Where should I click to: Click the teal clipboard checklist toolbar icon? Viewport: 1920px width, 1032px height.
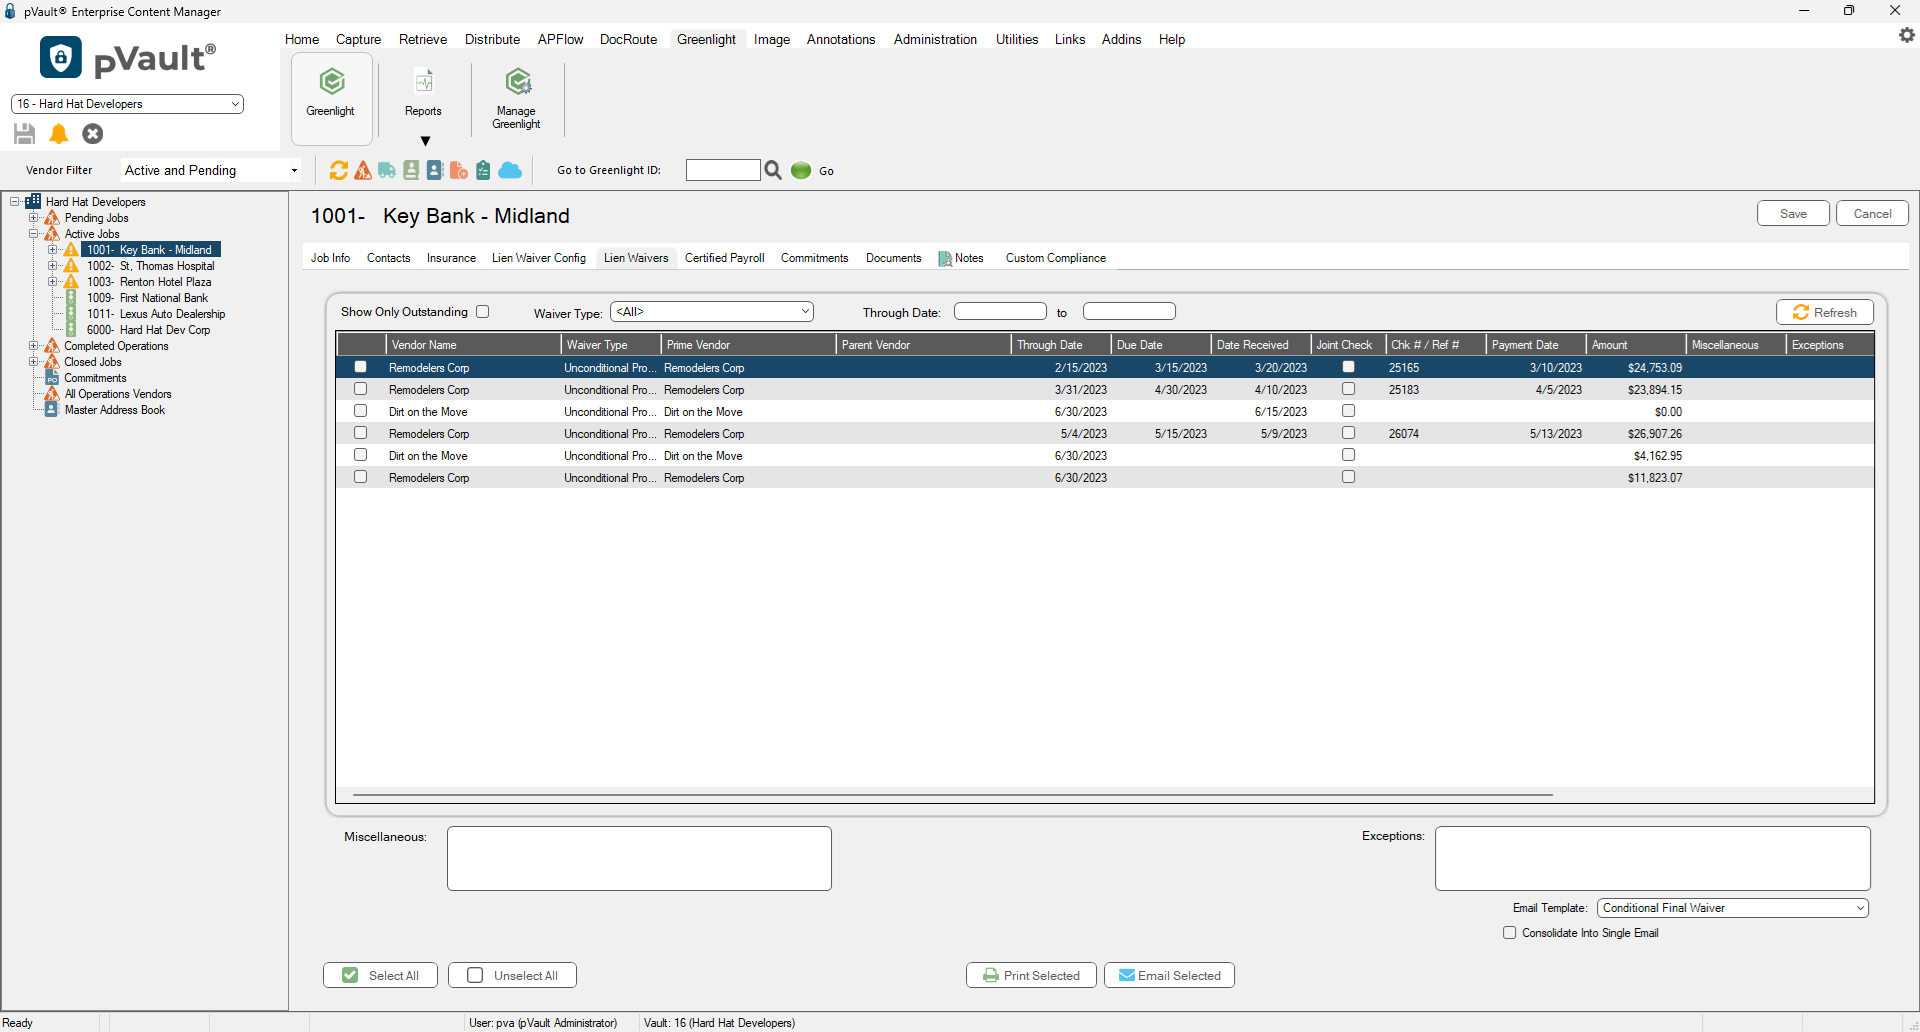(x=483, y=171)
